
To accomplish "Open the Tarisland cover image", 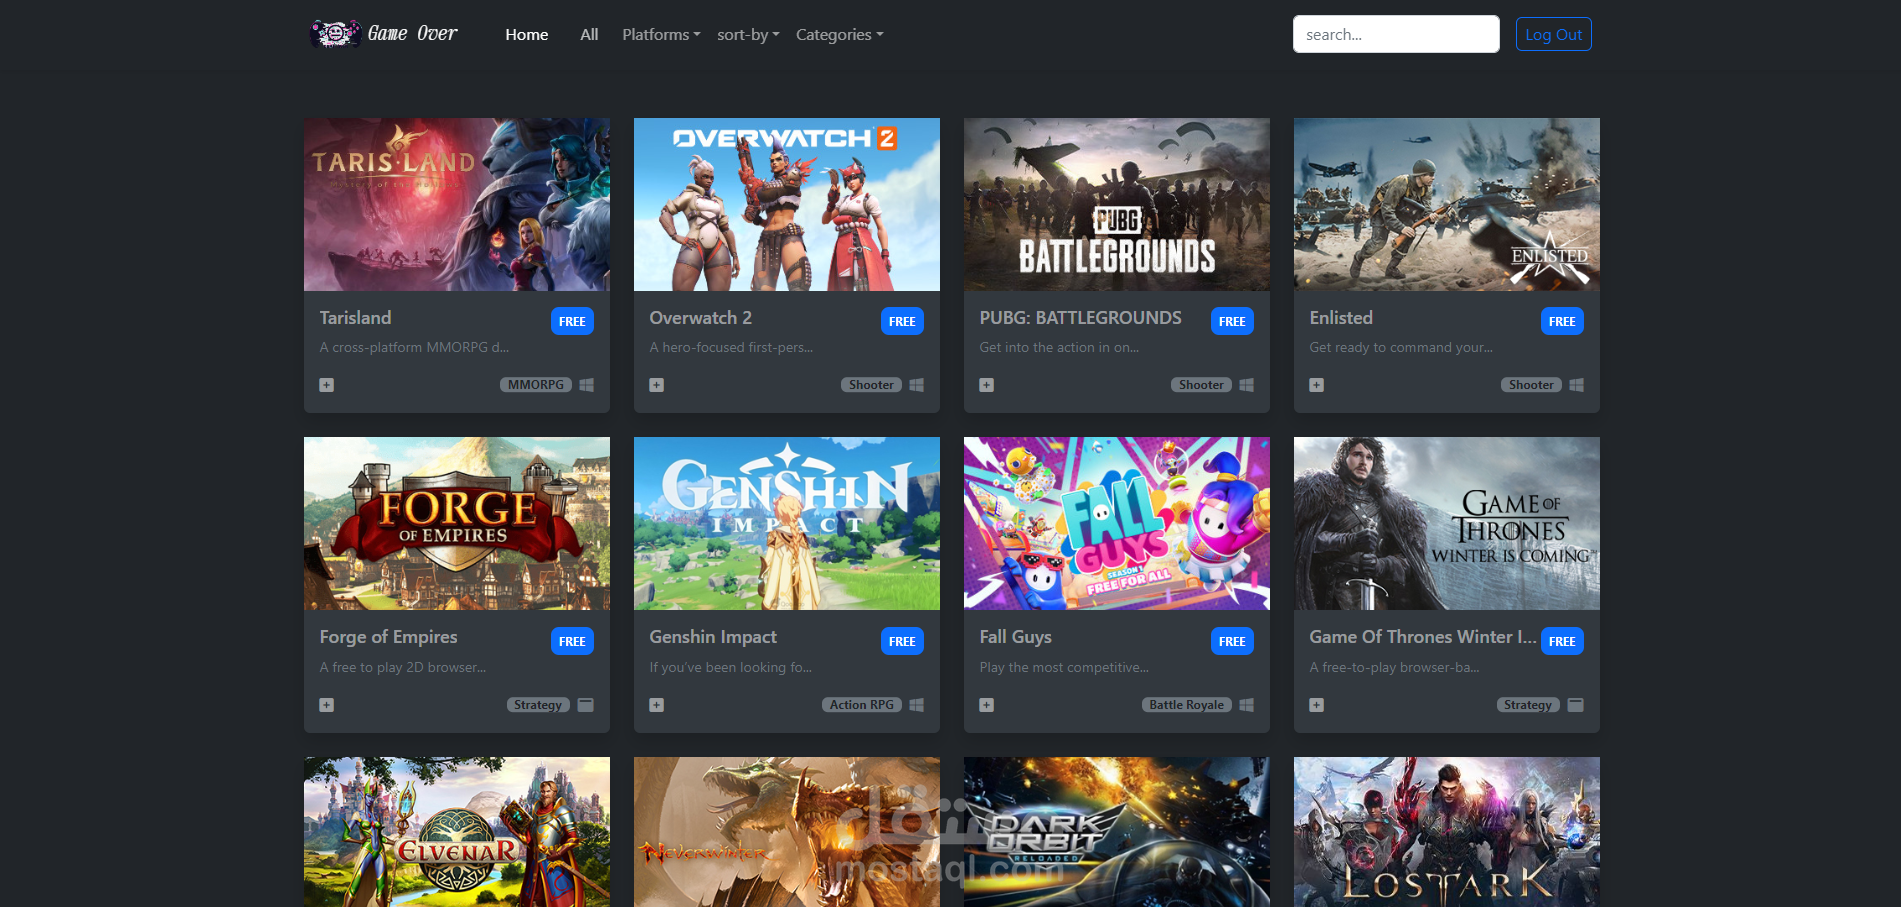I will (x=457, y=204).
